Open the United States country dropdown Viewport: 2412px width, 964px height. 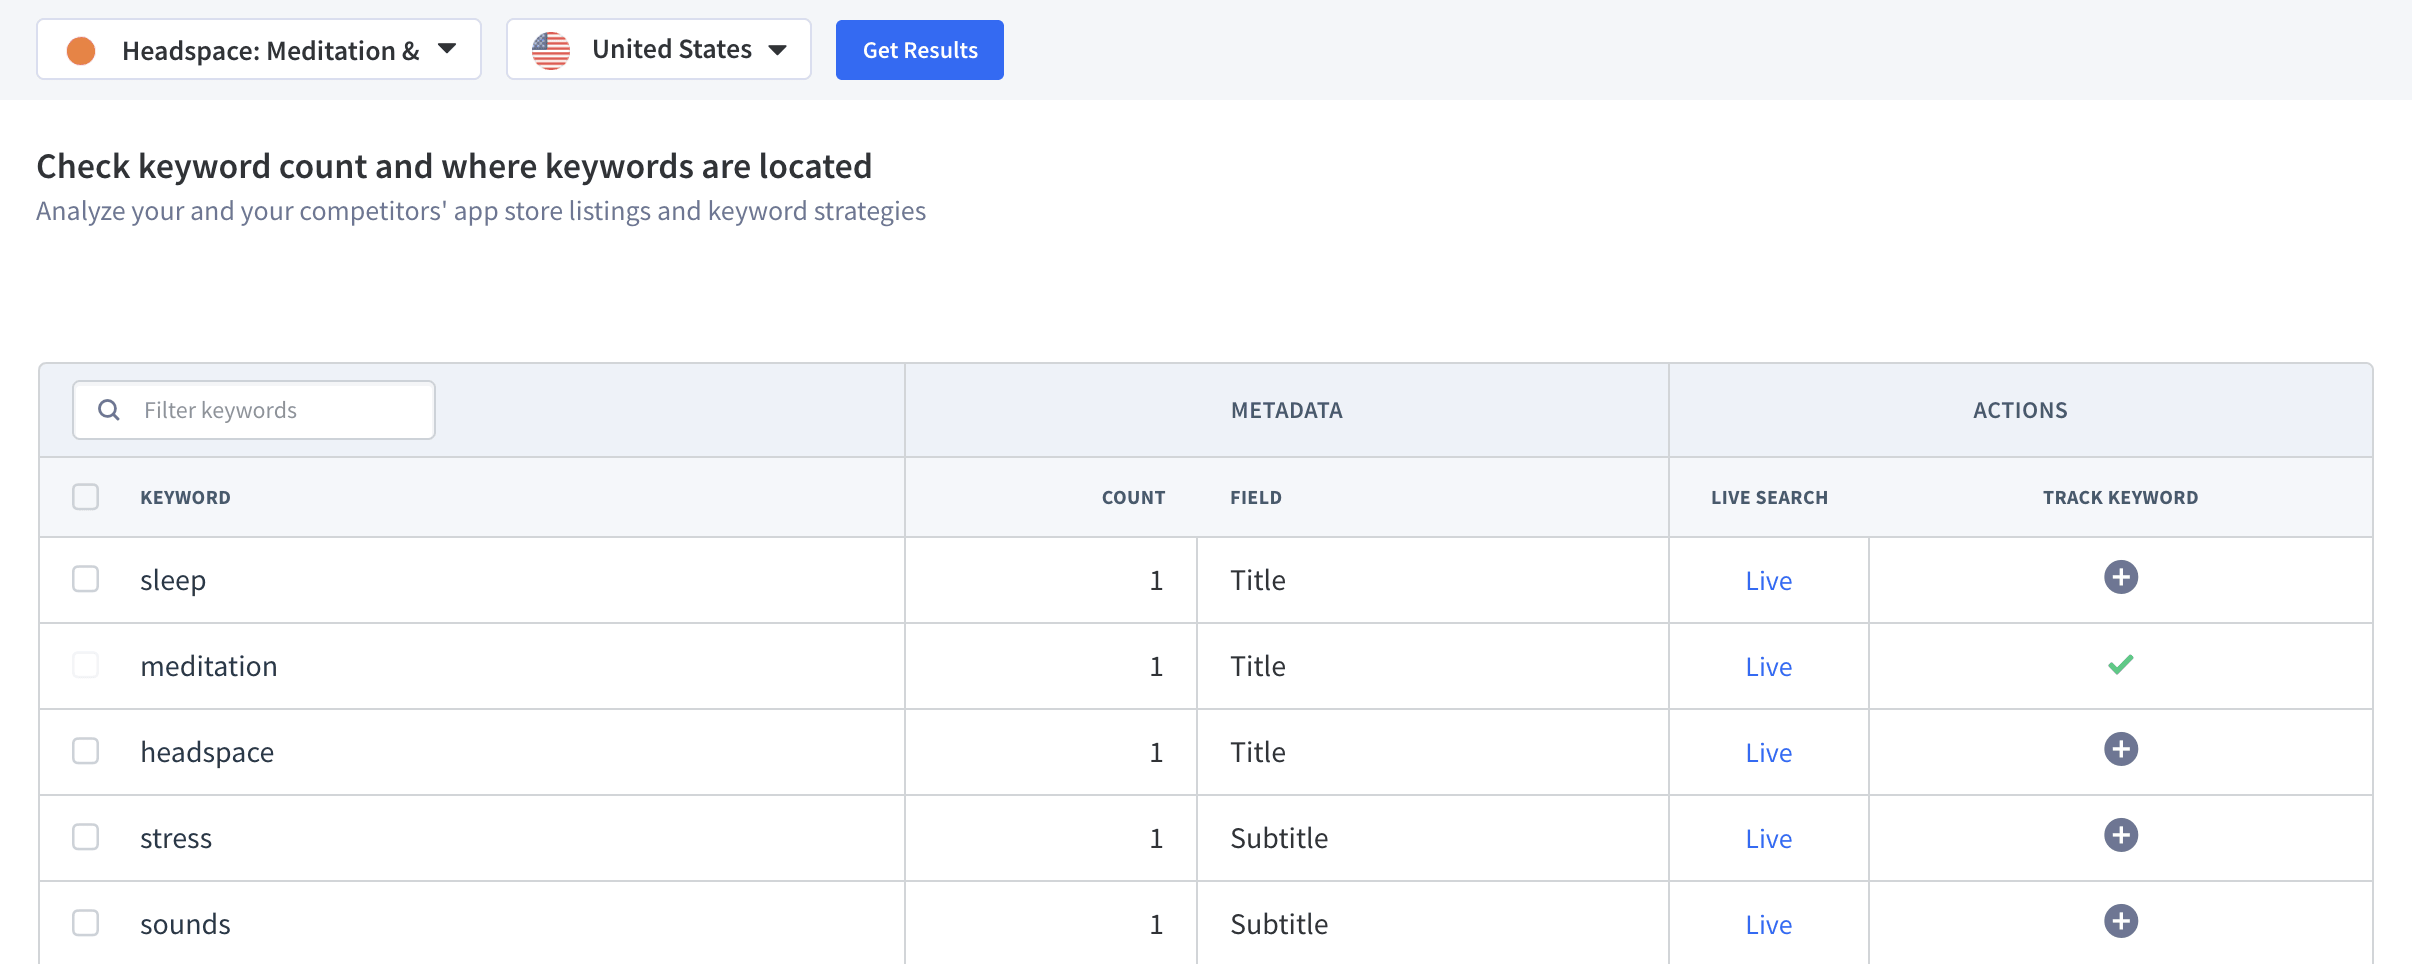659,50
